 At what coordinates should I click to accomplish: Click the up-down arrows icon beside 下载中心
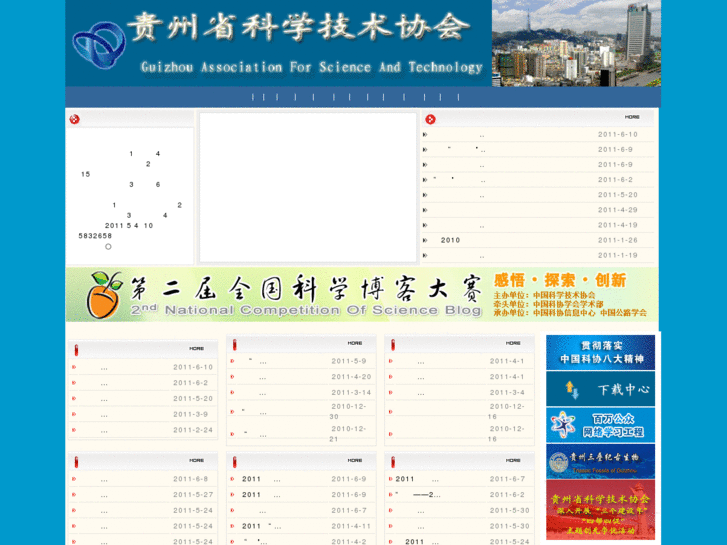click(x=572, y=390)
